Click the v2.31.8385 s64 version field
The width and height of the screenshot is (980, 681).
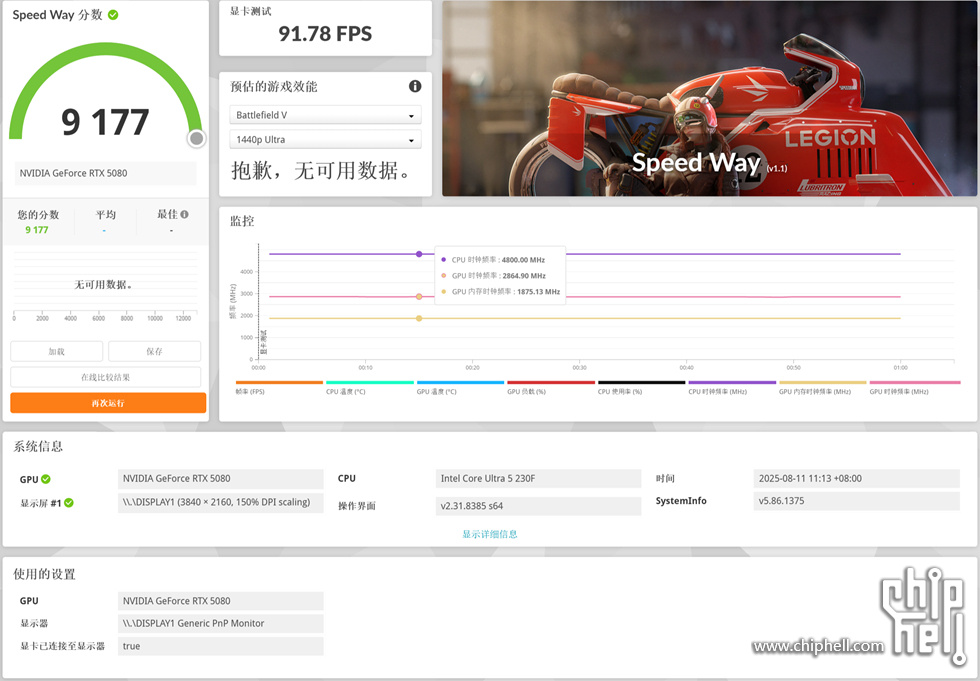(538, 506)
